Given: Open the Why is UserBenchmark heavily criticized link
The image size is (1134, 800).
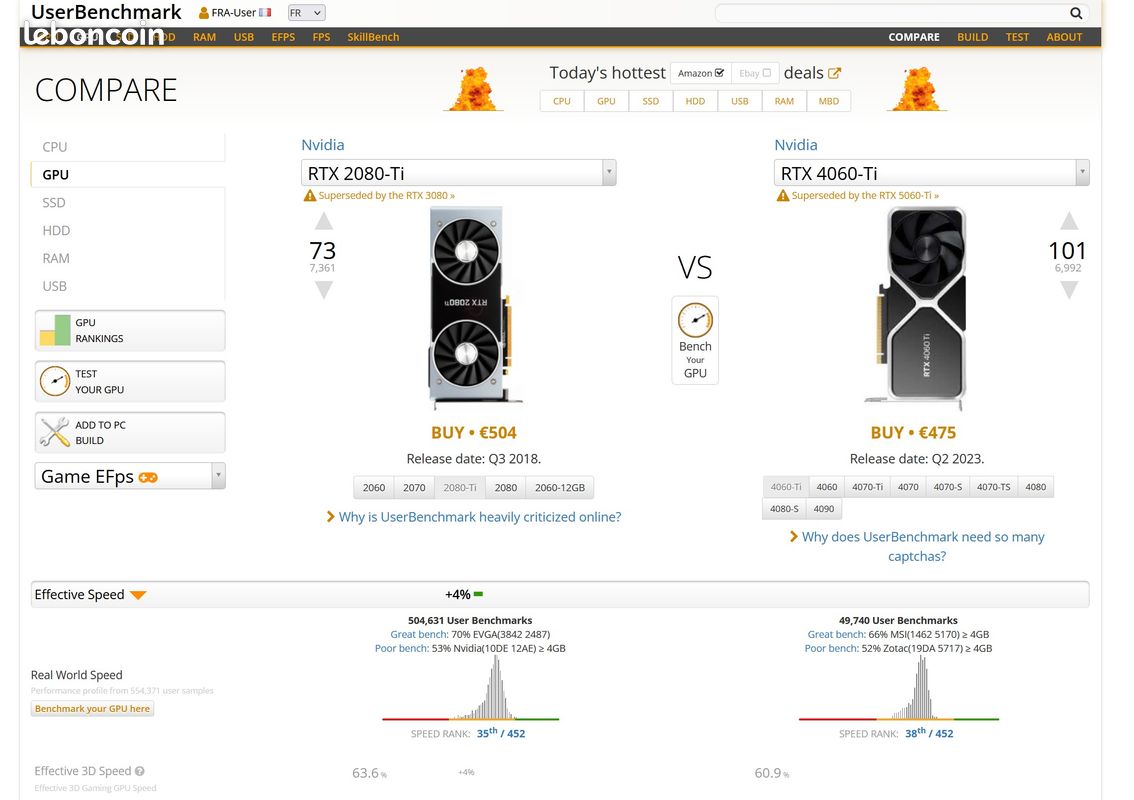Looking at the screenshot, I should (x=475, y=516).
